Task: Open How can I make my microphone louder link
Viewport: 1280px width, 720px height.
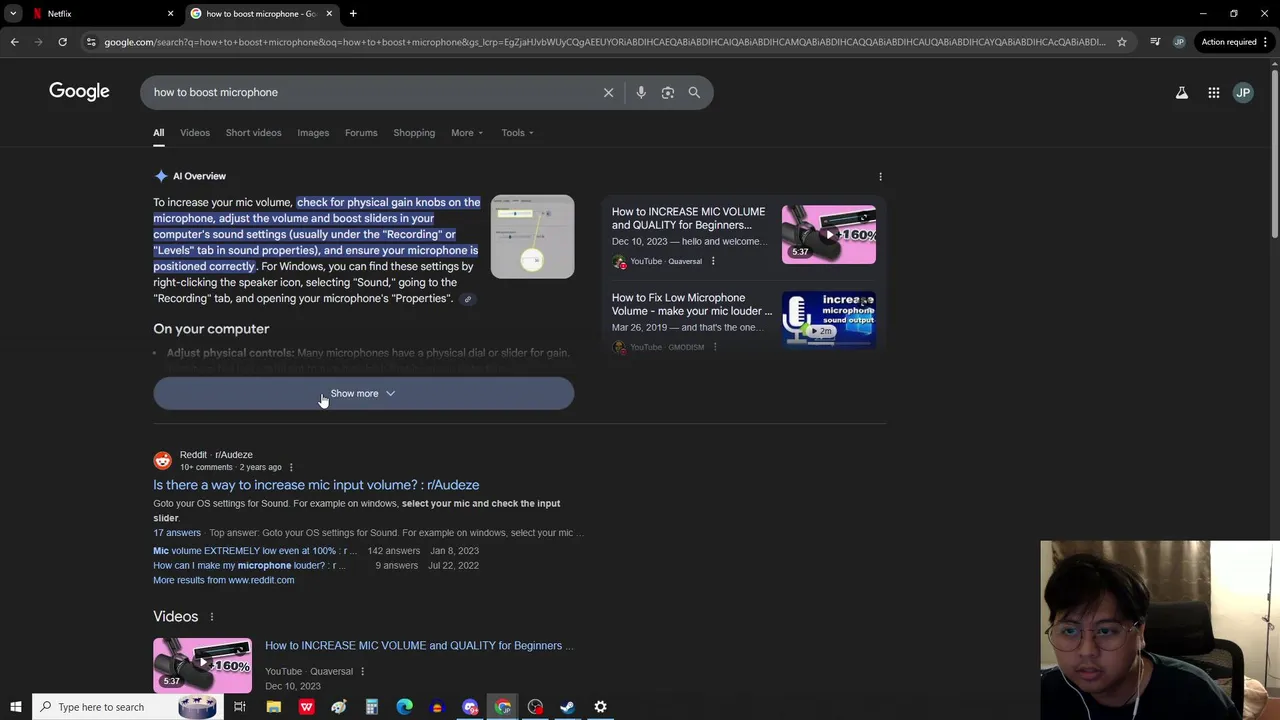Action: point(249,566)
